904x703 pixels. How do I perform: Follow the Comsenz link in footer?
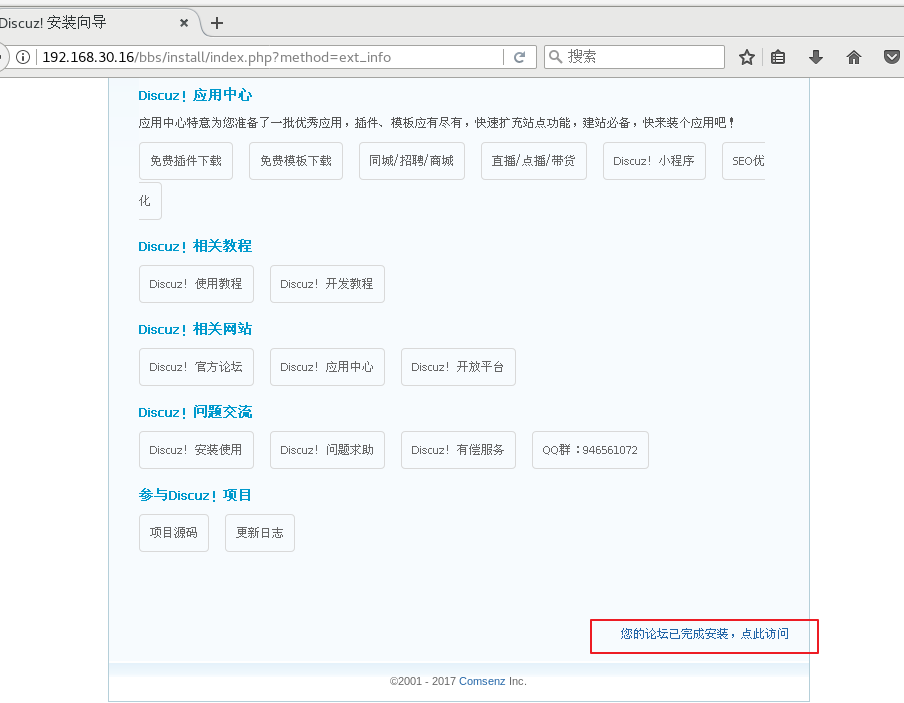click(482, 681)
